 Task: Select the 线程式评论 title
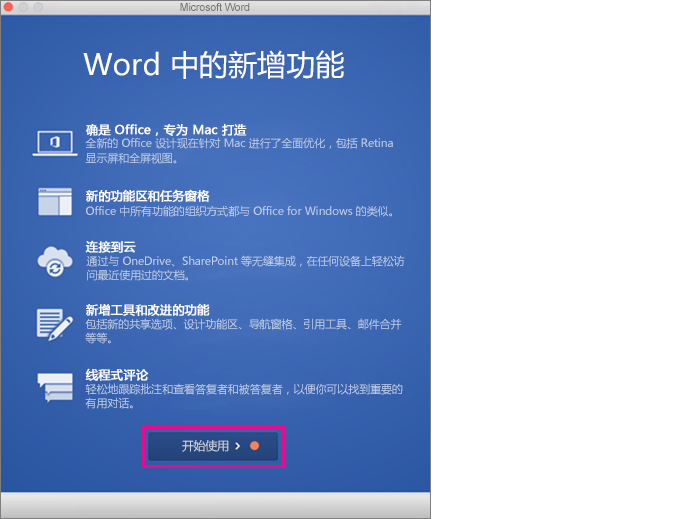click(x=117, y=375)
